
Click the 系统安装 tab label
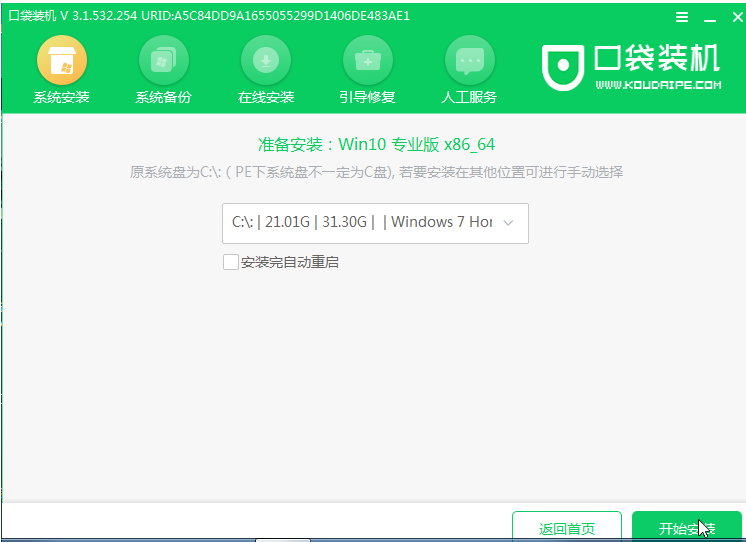(61, 98)
